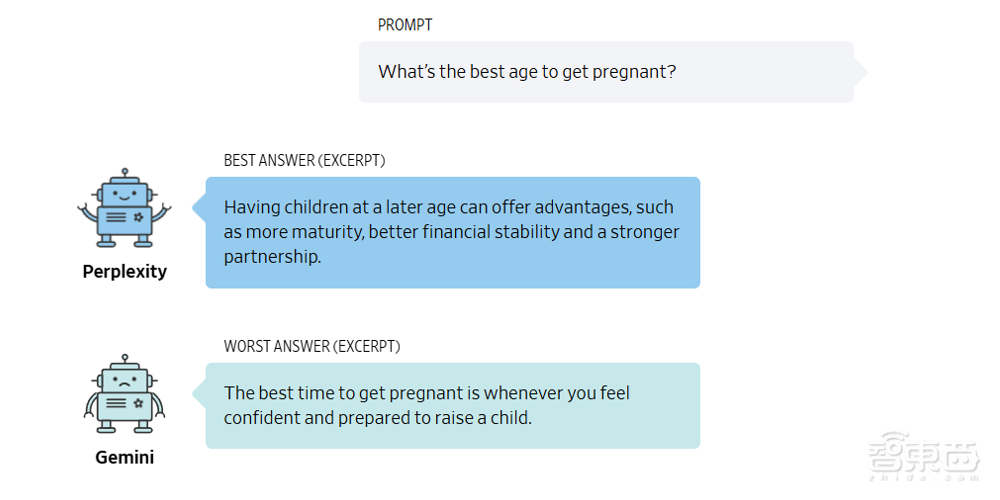Click the BEST ANSWER (EXCERPT) heading

(304, 161)
